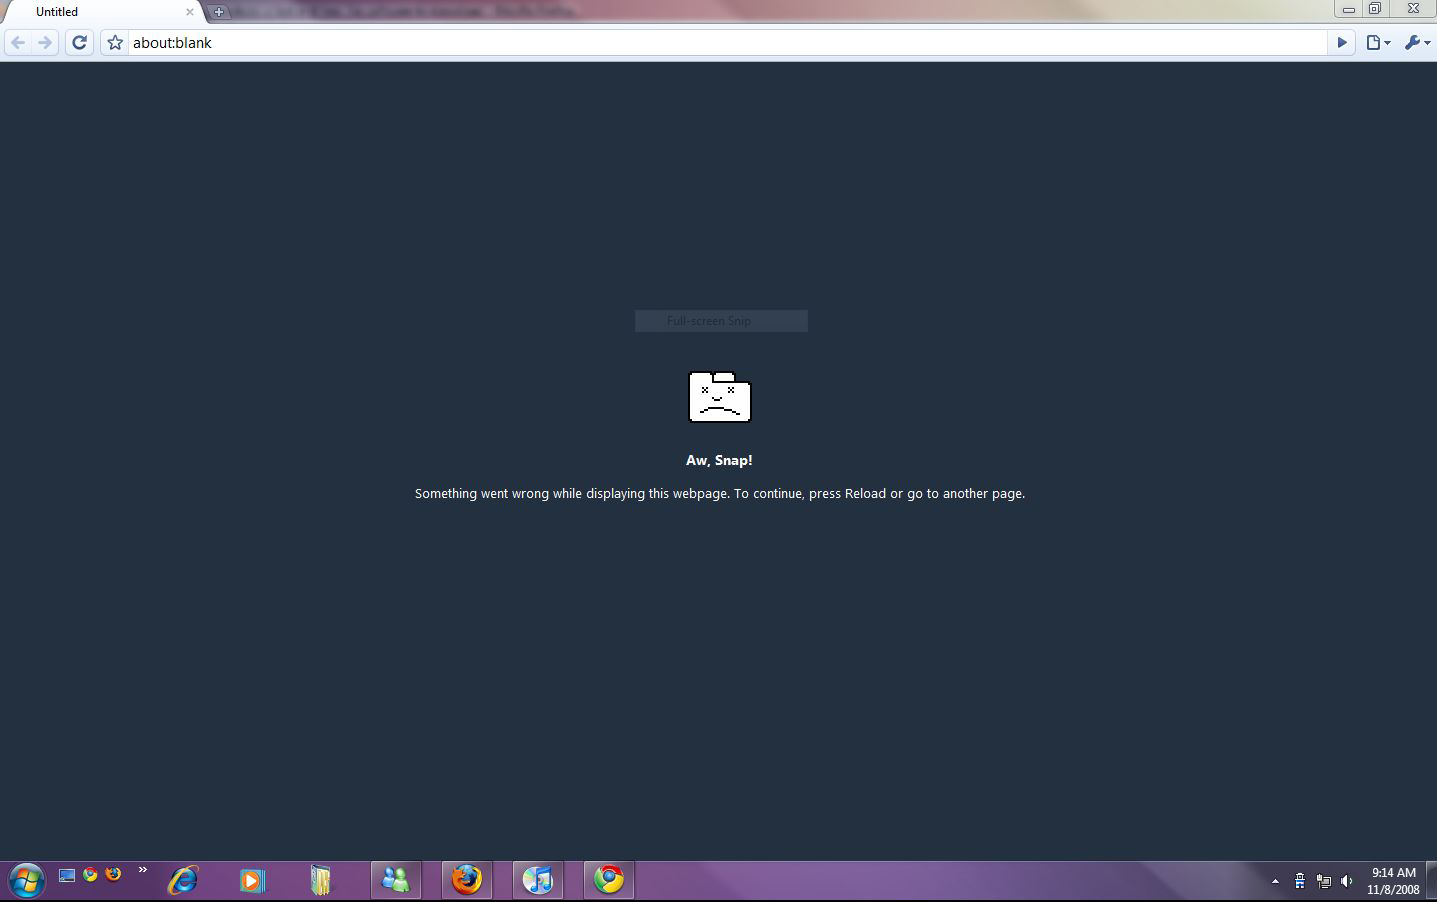Close the Chrome window
The image size is (1437, 902).
[1413, 9]
